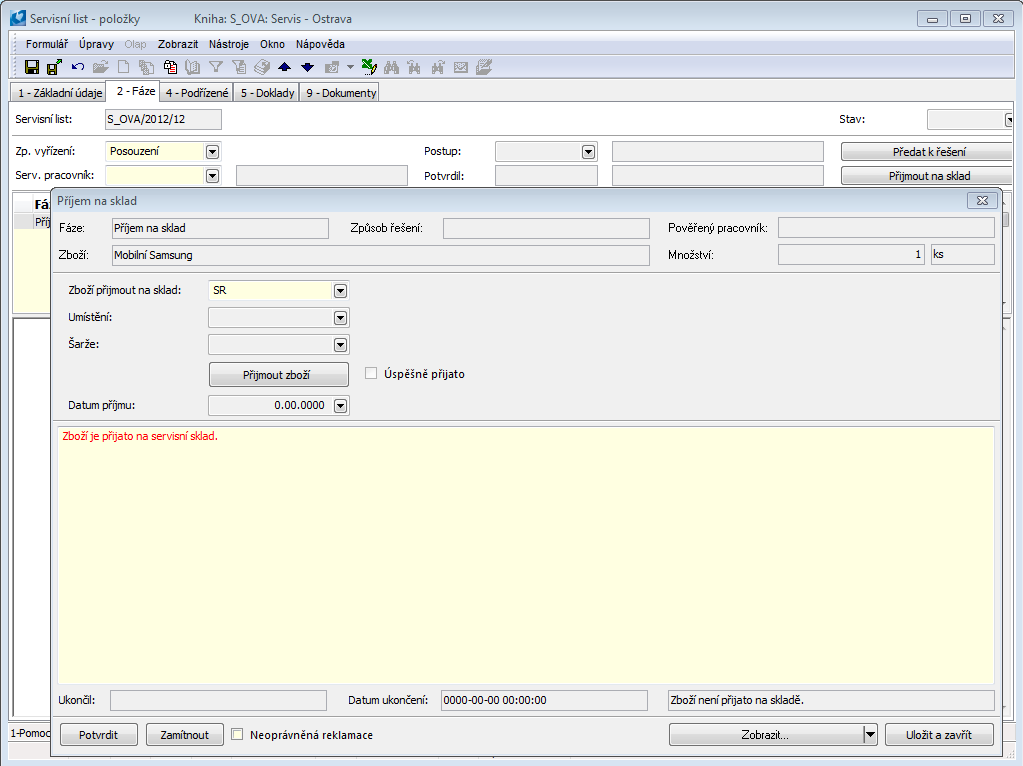
Task: Click the Potvrdit button
Action: (98, 735)
